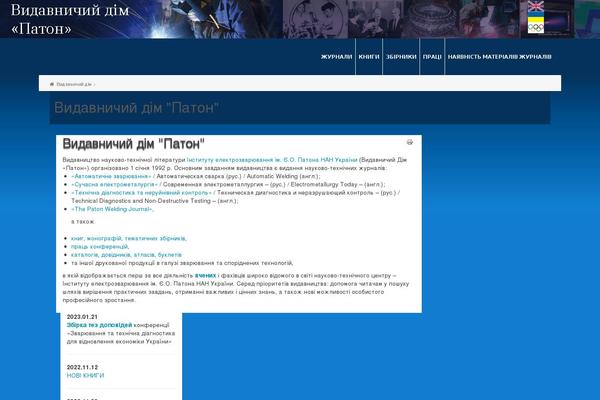Select the Ukrainian flag language icon
Screen dimensions: 600x400
click(x=536, y=17)
